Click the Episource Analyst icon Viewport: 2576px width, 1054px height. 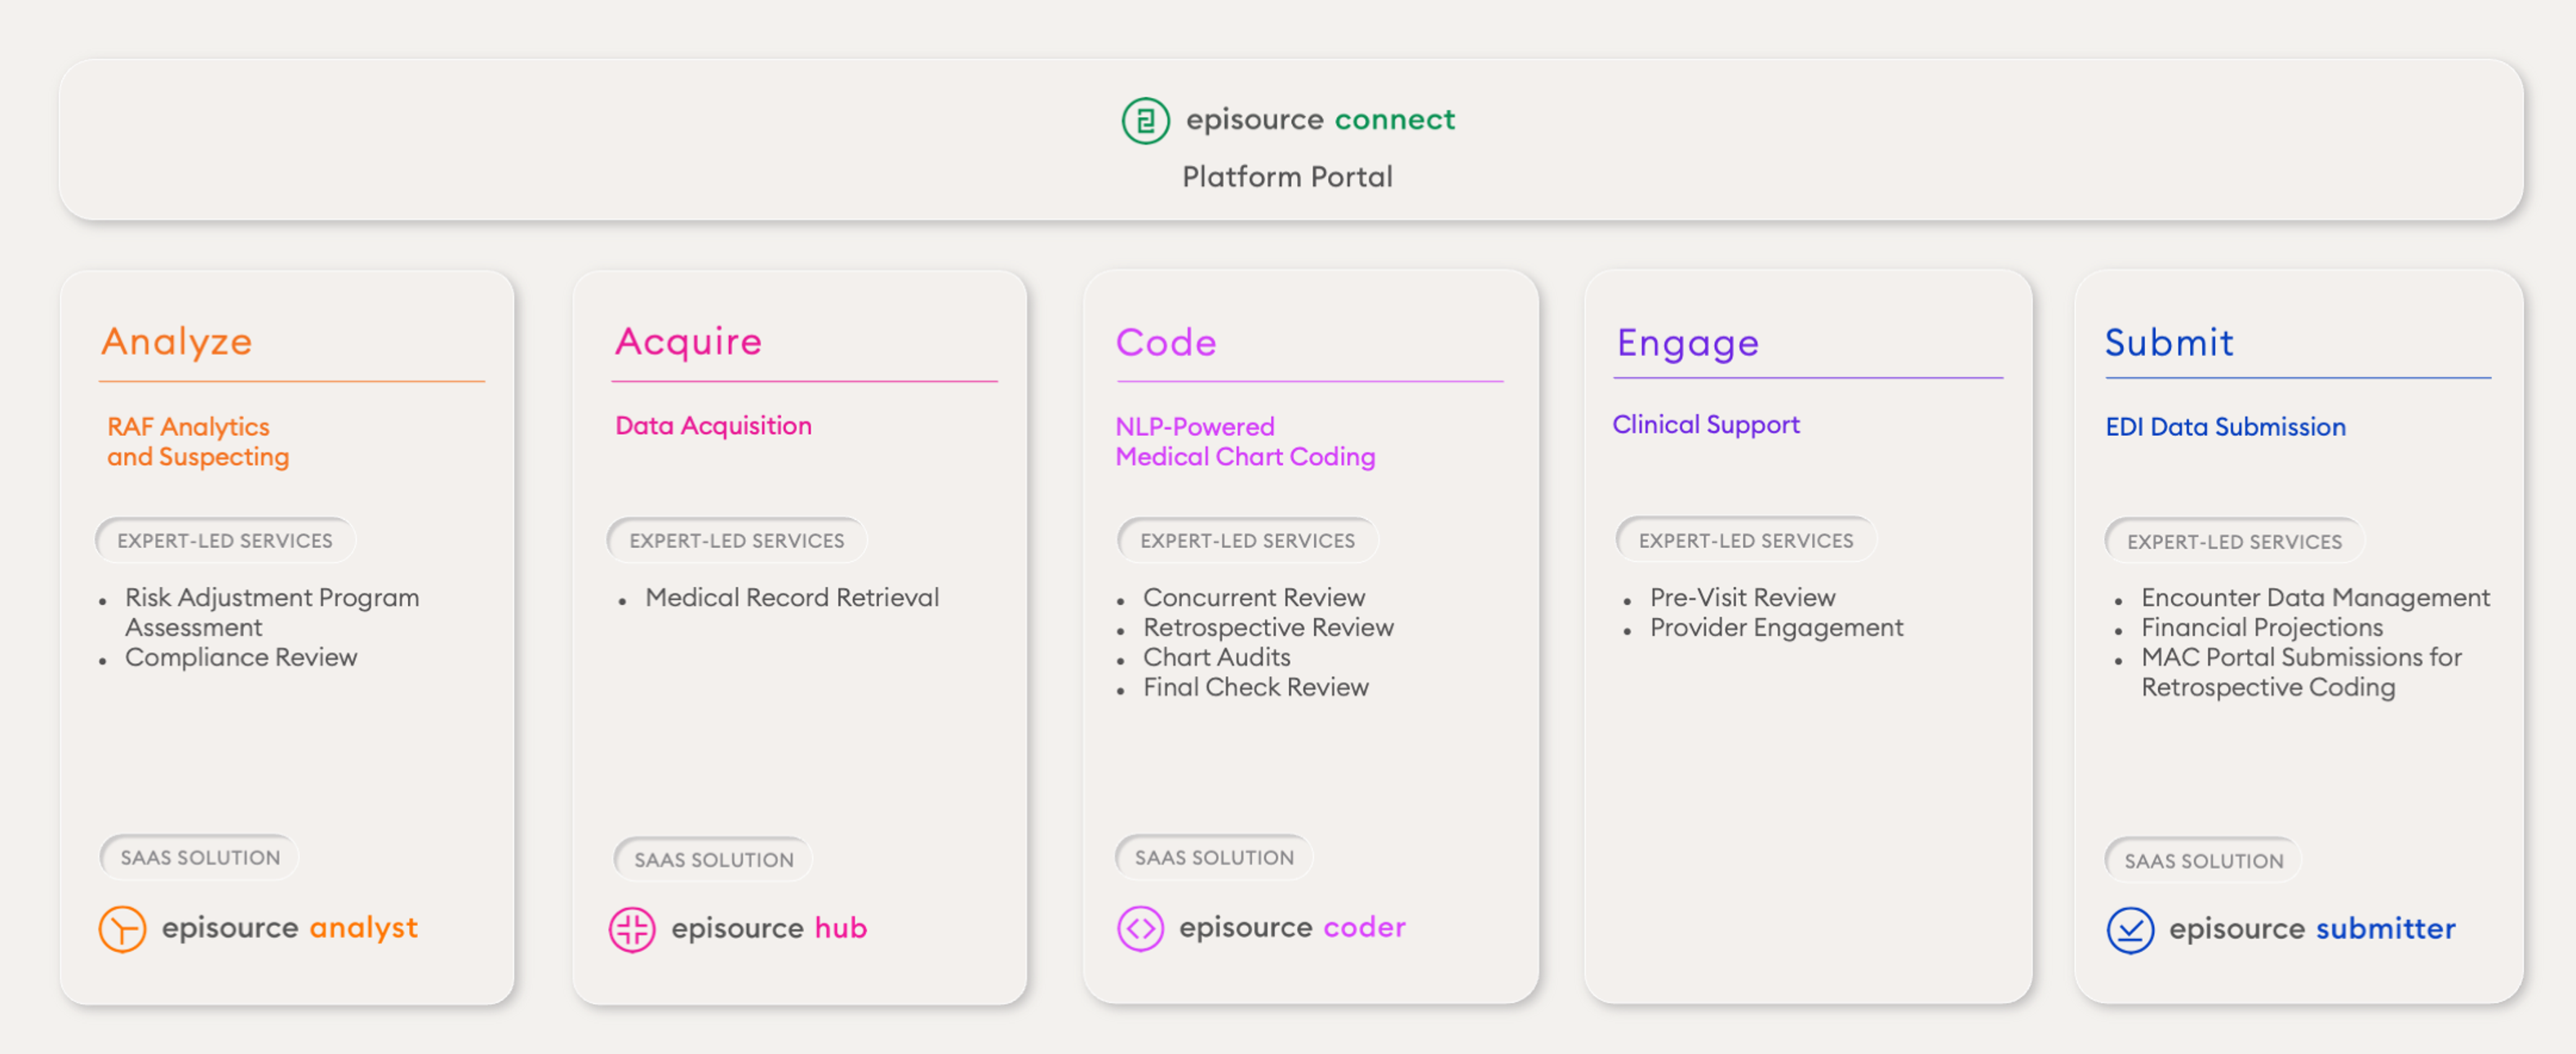tap(122, 928)
